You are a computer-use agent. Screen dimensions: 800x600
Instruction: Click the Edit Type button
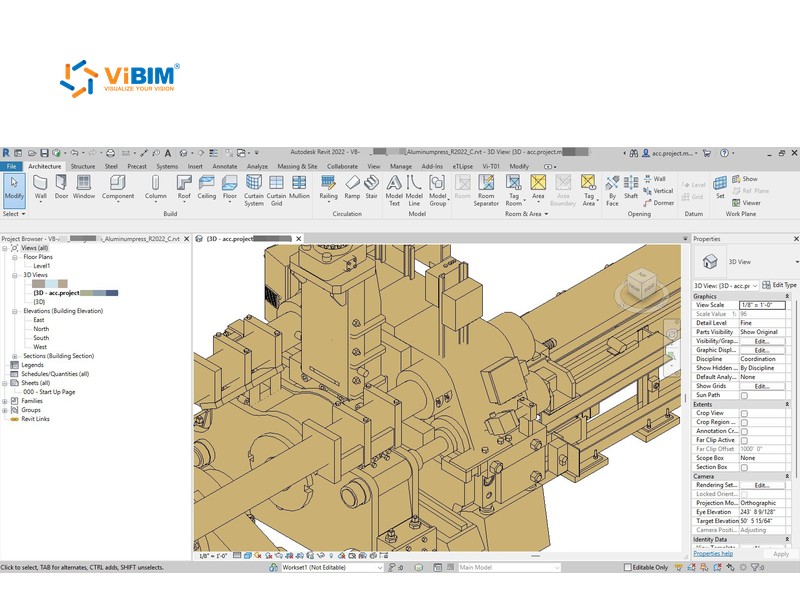click(779, 285)
